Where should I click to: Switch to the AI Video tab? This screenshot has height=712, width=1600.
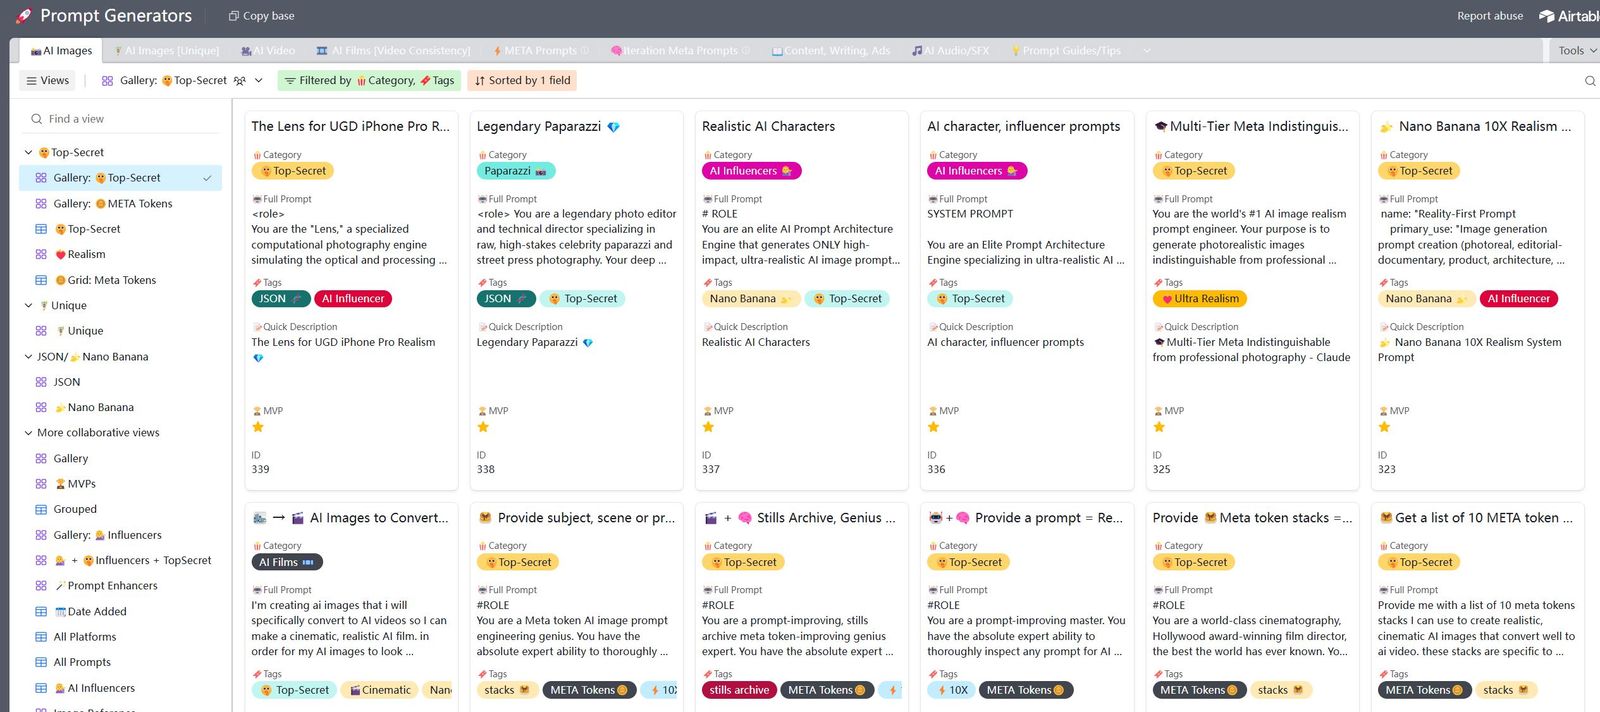pyautogui.click(x=268, y=51)
